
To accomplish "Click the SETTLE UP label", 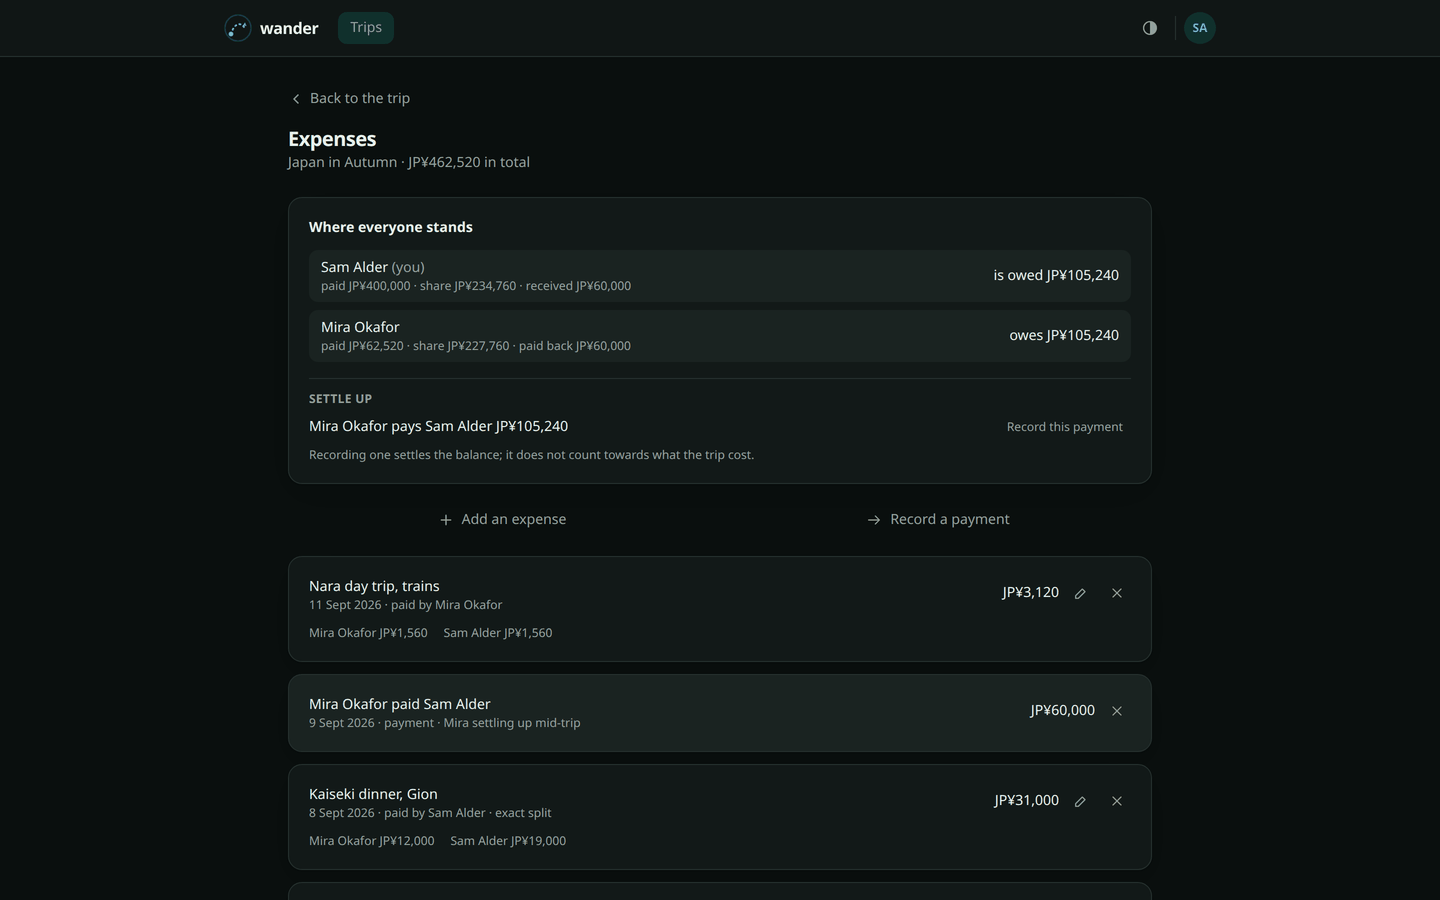I will click(x=340, y=399).
